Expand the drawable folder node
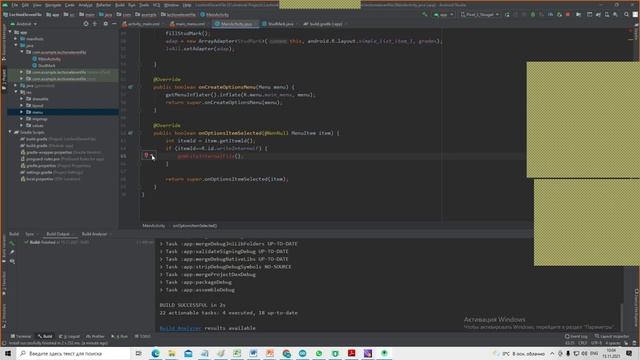Screen dimensions: 640x360 tap(22, 99)
